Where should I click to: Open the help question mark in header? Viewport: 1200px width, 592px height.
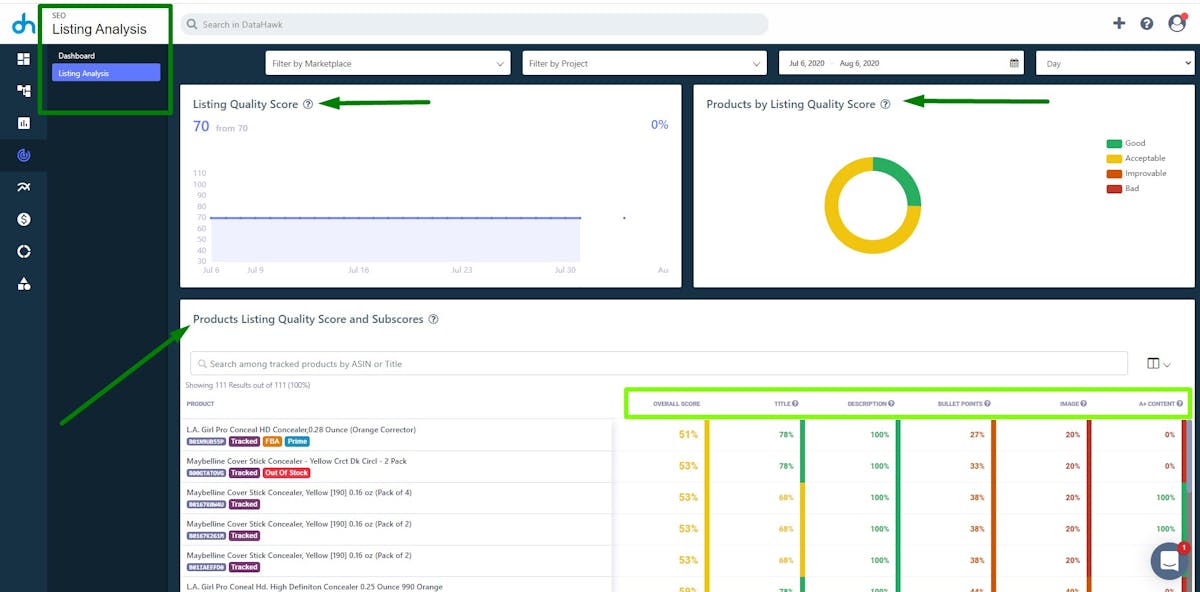click(1147, 23)
